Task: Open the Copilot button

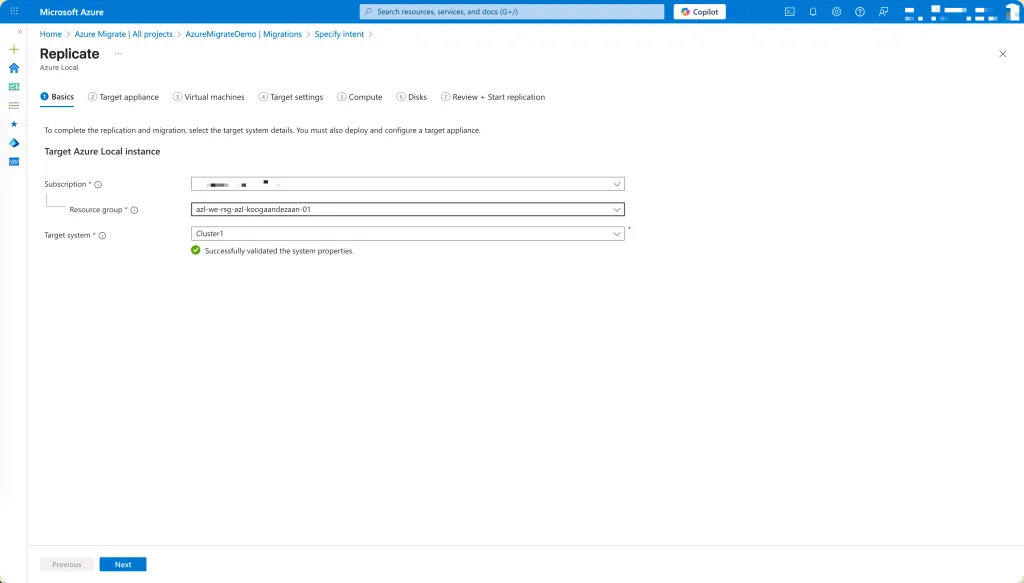Action: [700, 12]
